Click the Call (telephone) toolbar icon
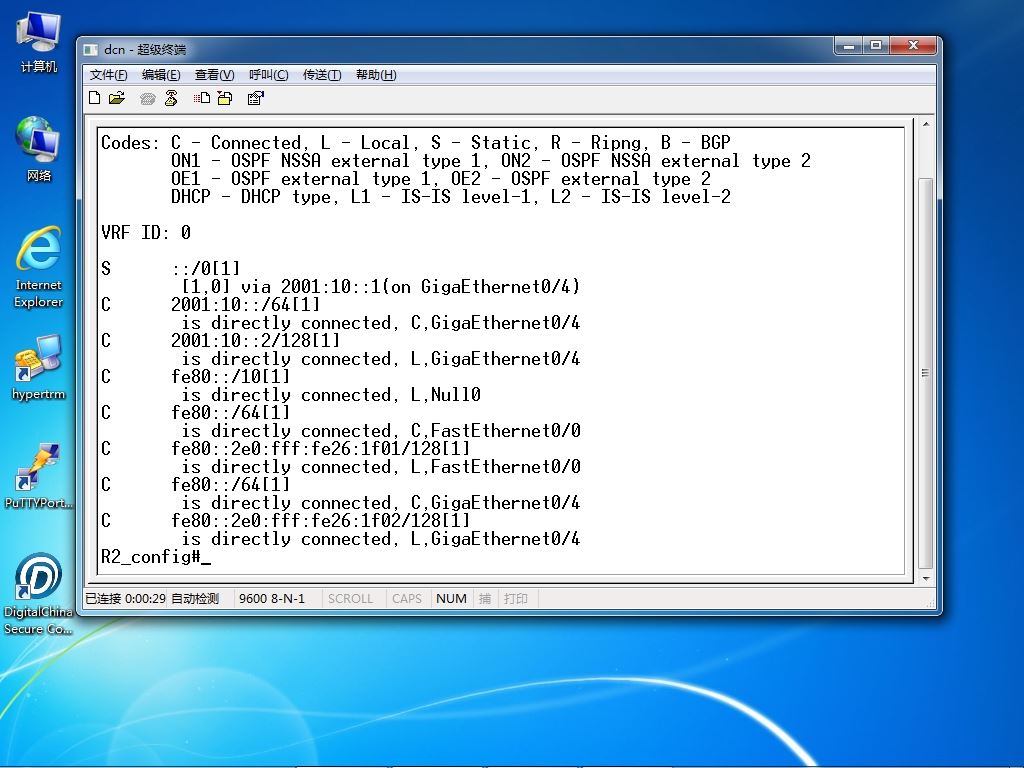The image size is (1024, 768). coord(148,99)
